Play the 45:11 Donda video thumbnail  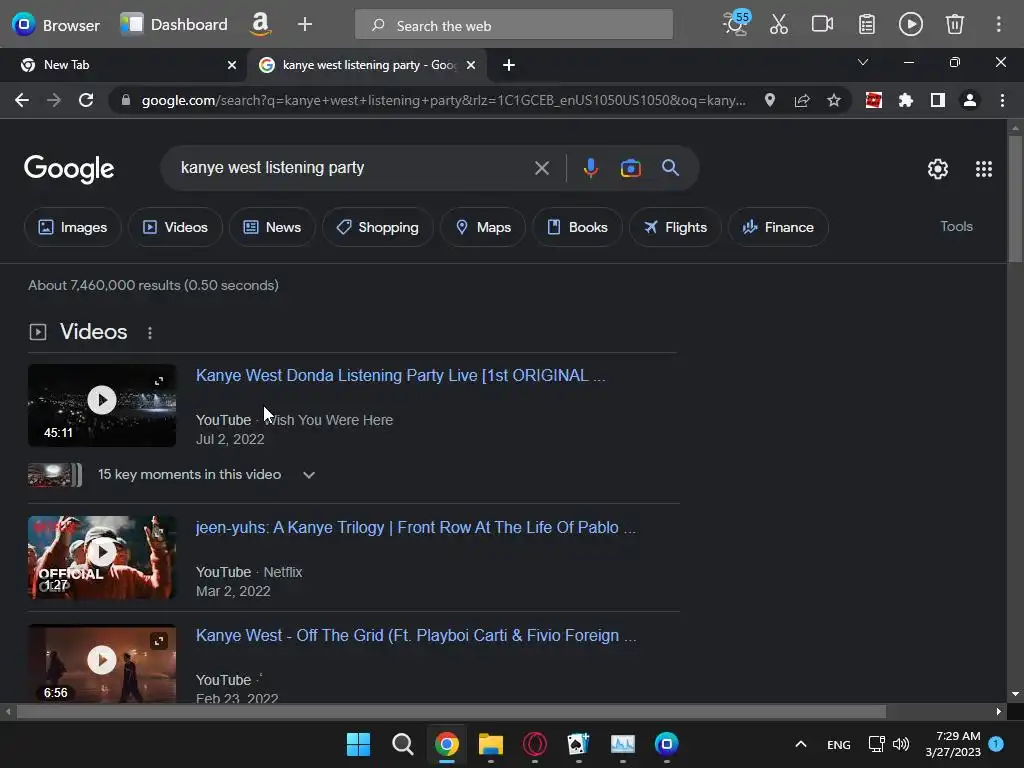pos(102,406)
